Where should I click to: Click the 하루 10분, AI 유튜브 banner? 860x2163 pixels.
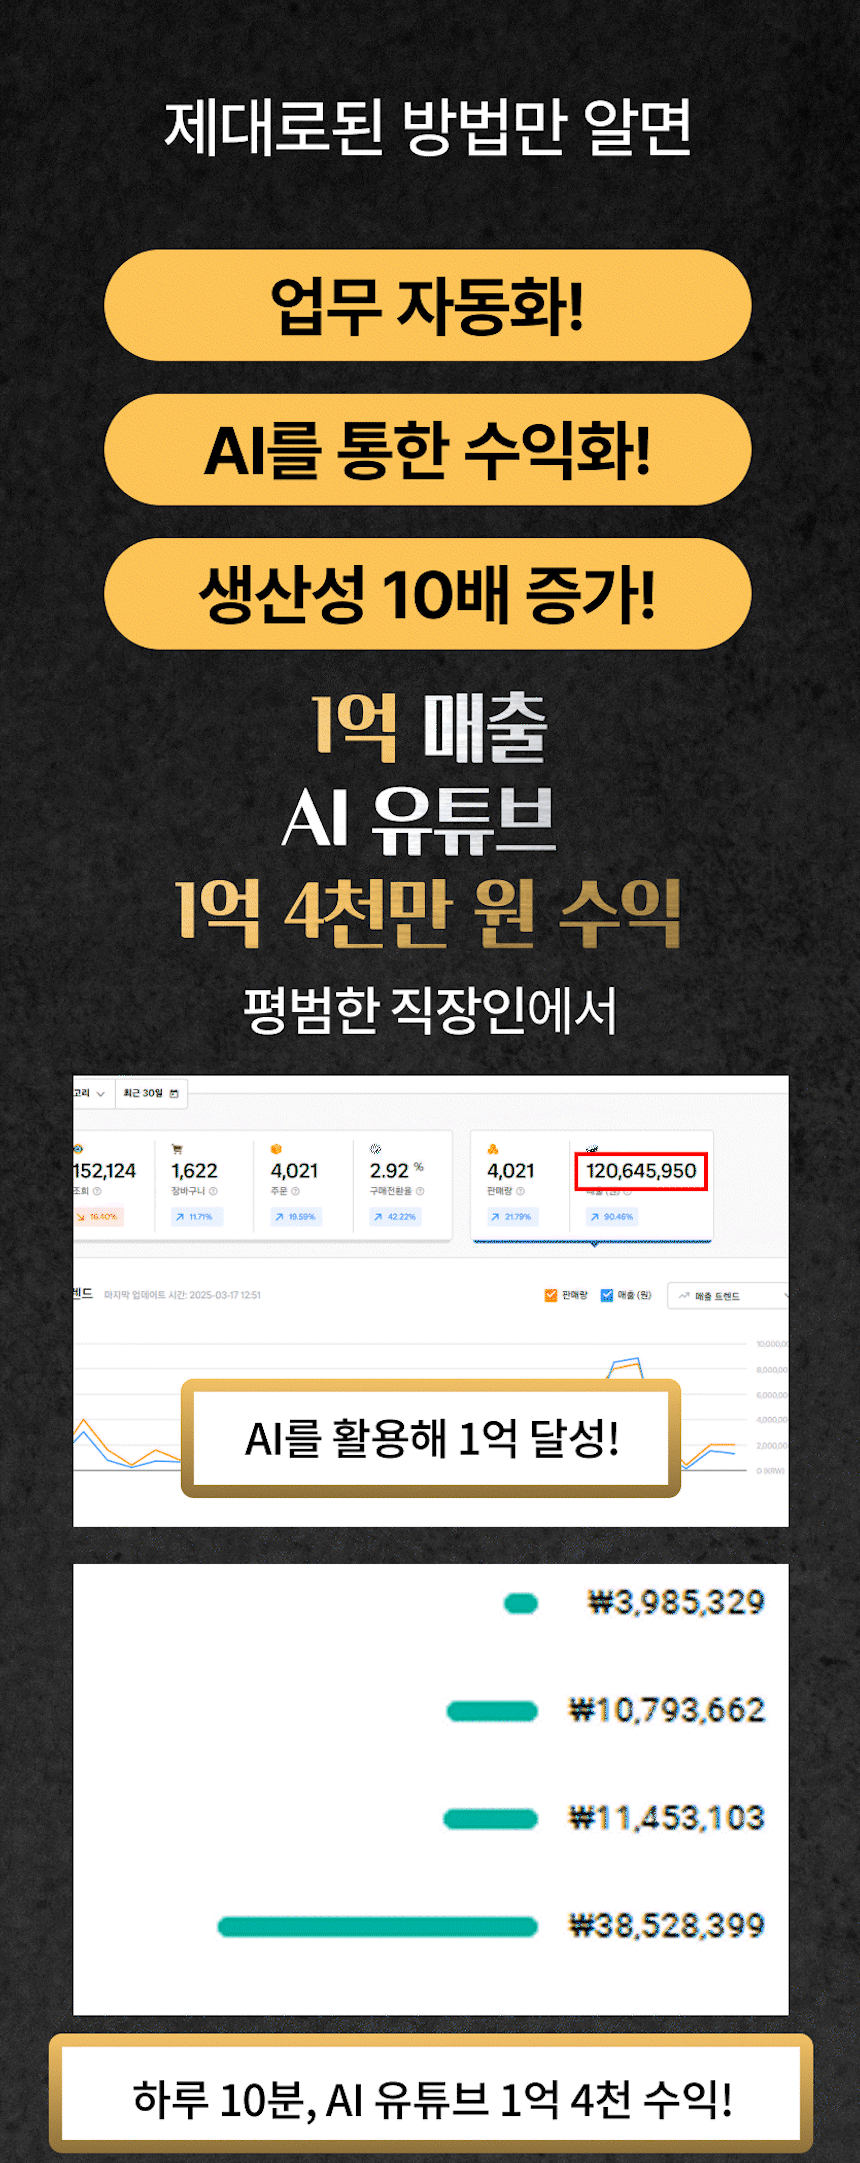coord(431,2099)
